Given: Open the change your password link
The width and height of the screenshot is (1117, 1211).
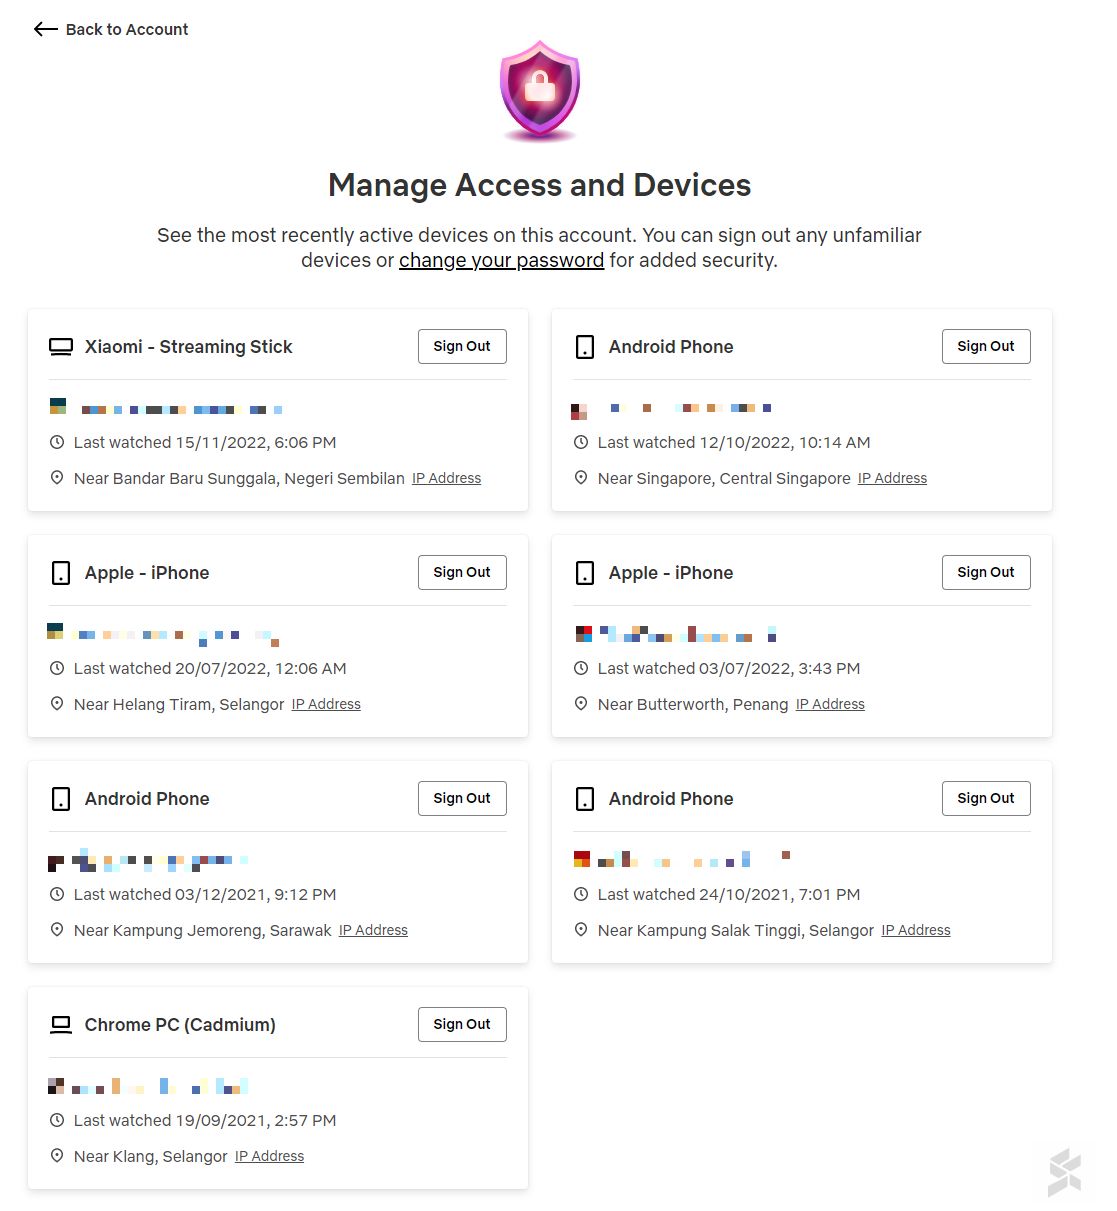Looking at the screenshot, I should click(501, 260).
